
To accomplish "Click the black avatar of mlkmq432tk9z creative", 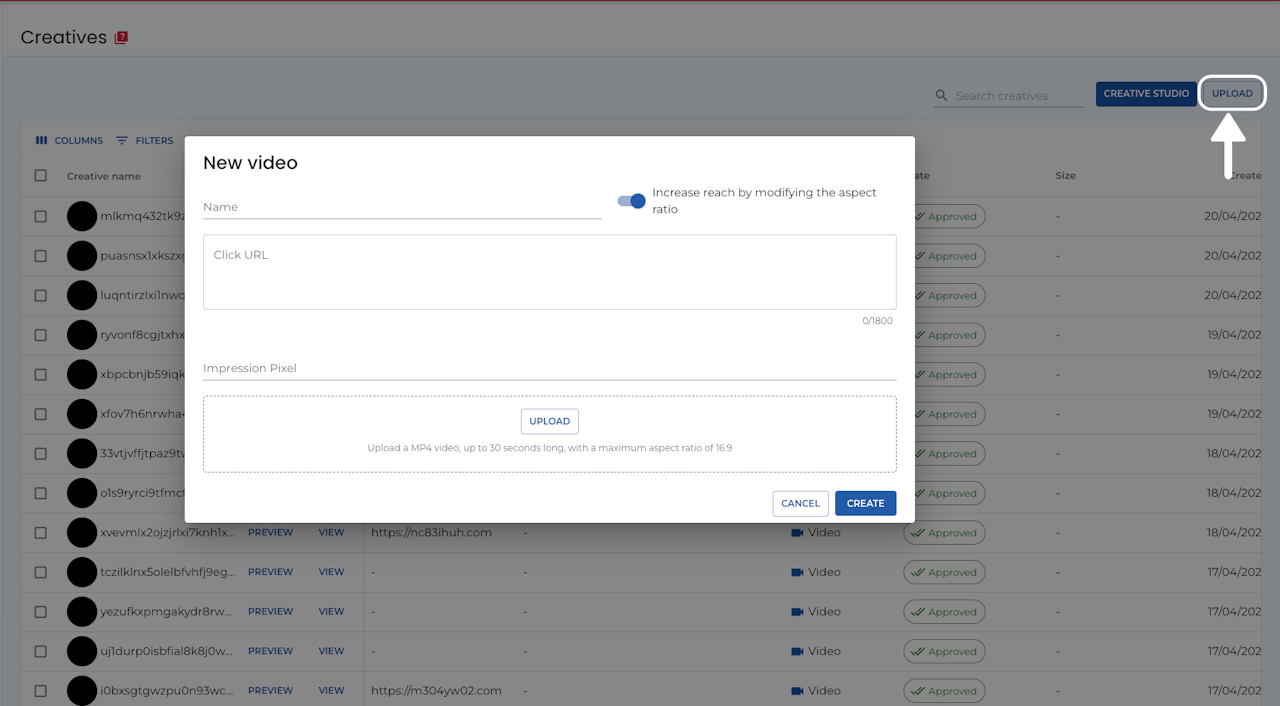I will pyautogui.click(x=82, y=216).
